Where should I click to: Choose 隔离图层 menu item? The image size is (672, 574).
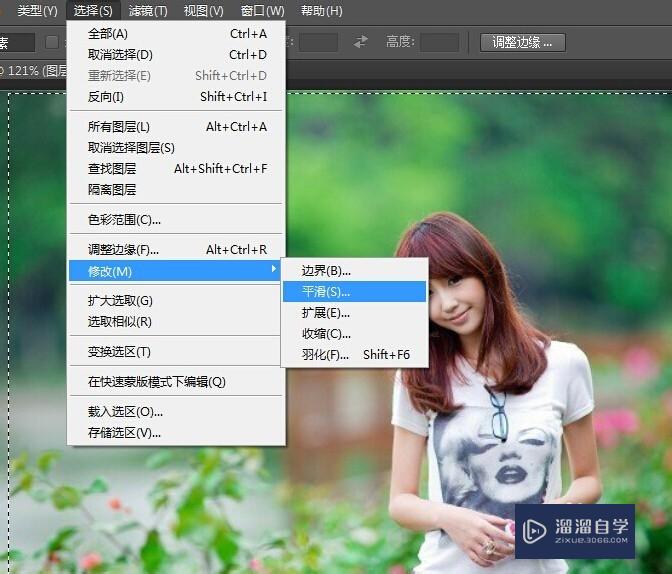click(x=176, y=189)
